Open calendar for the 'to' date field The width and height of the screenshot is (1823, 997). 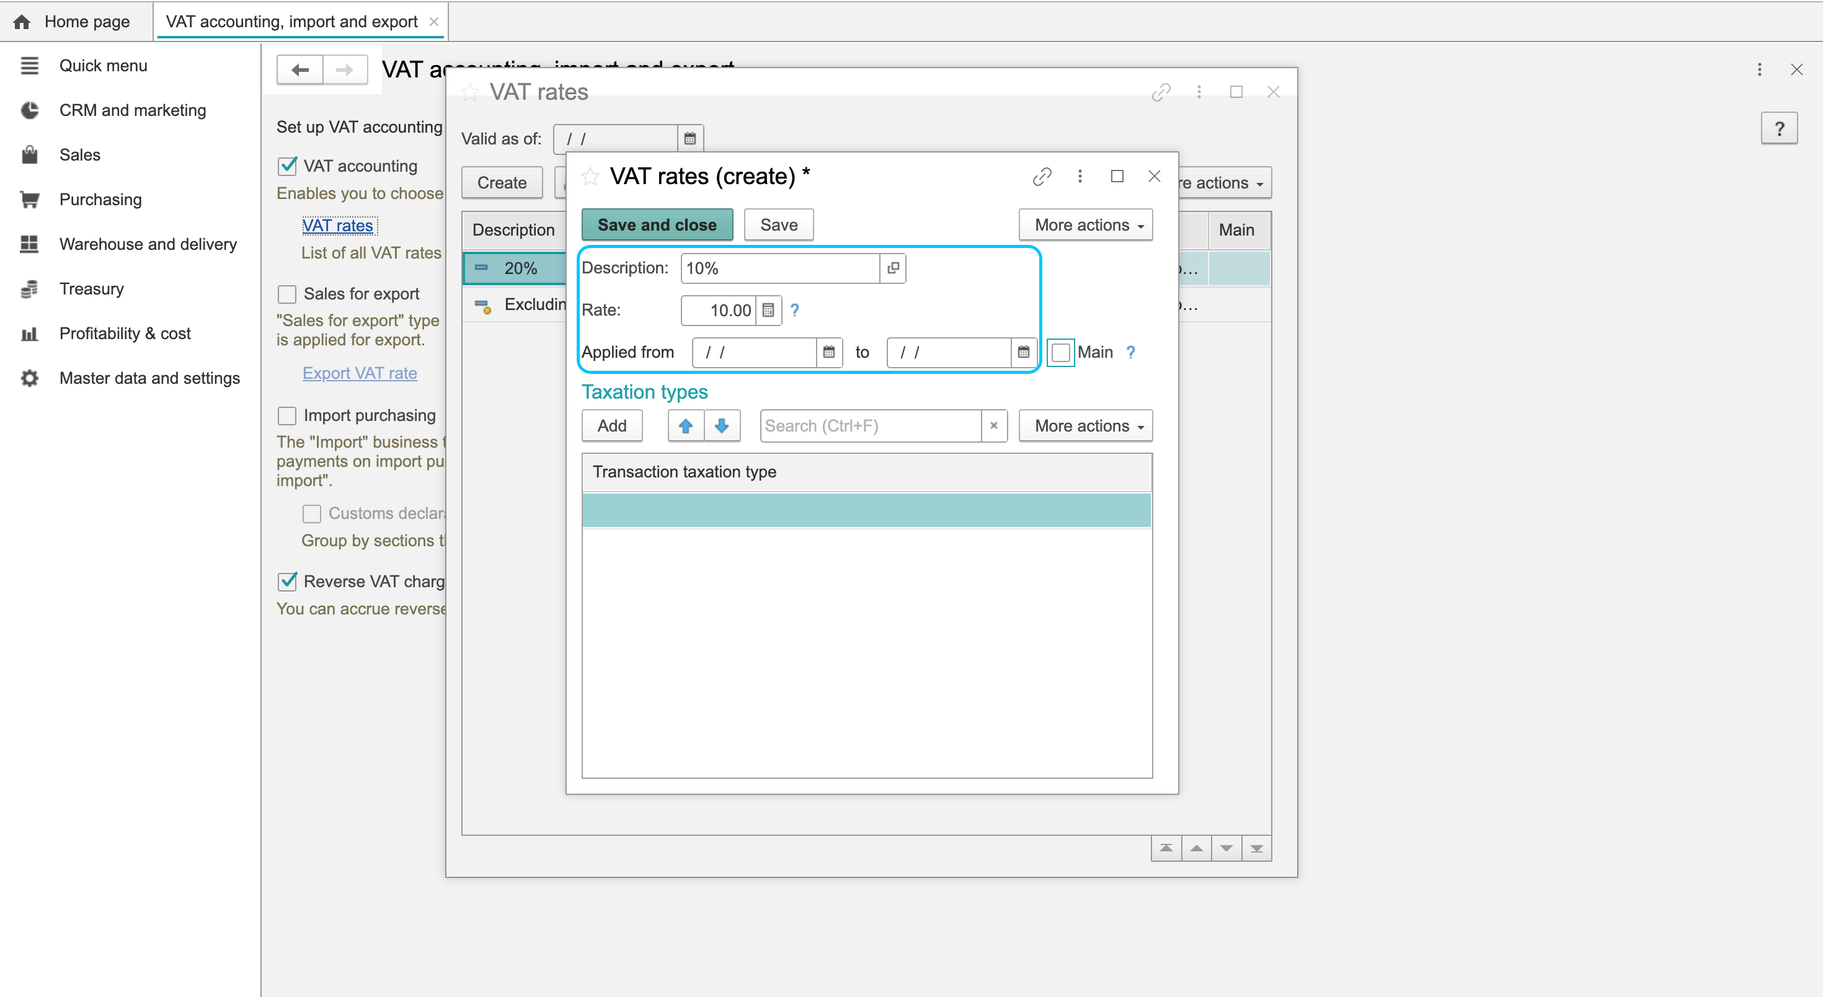pyautogui.click(x=1023, y=352)
